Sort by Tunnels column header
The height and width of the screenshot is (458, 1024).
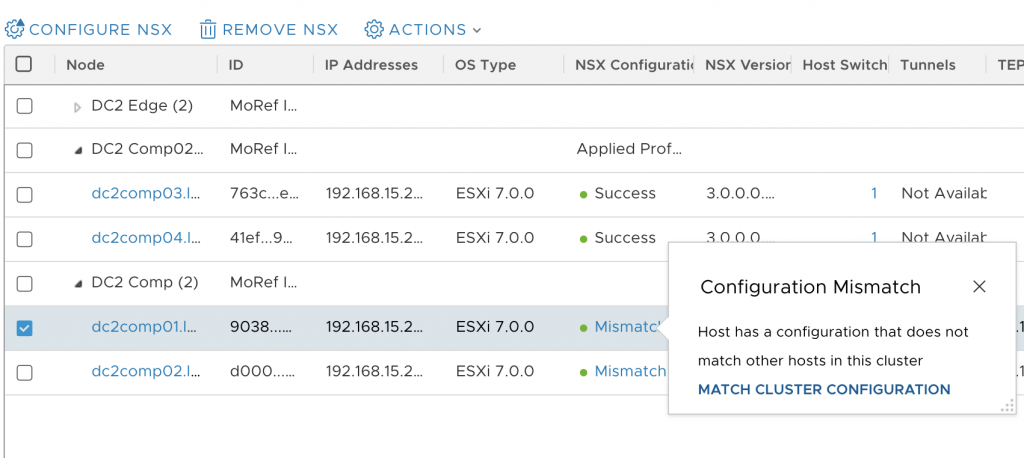(927, 65)
